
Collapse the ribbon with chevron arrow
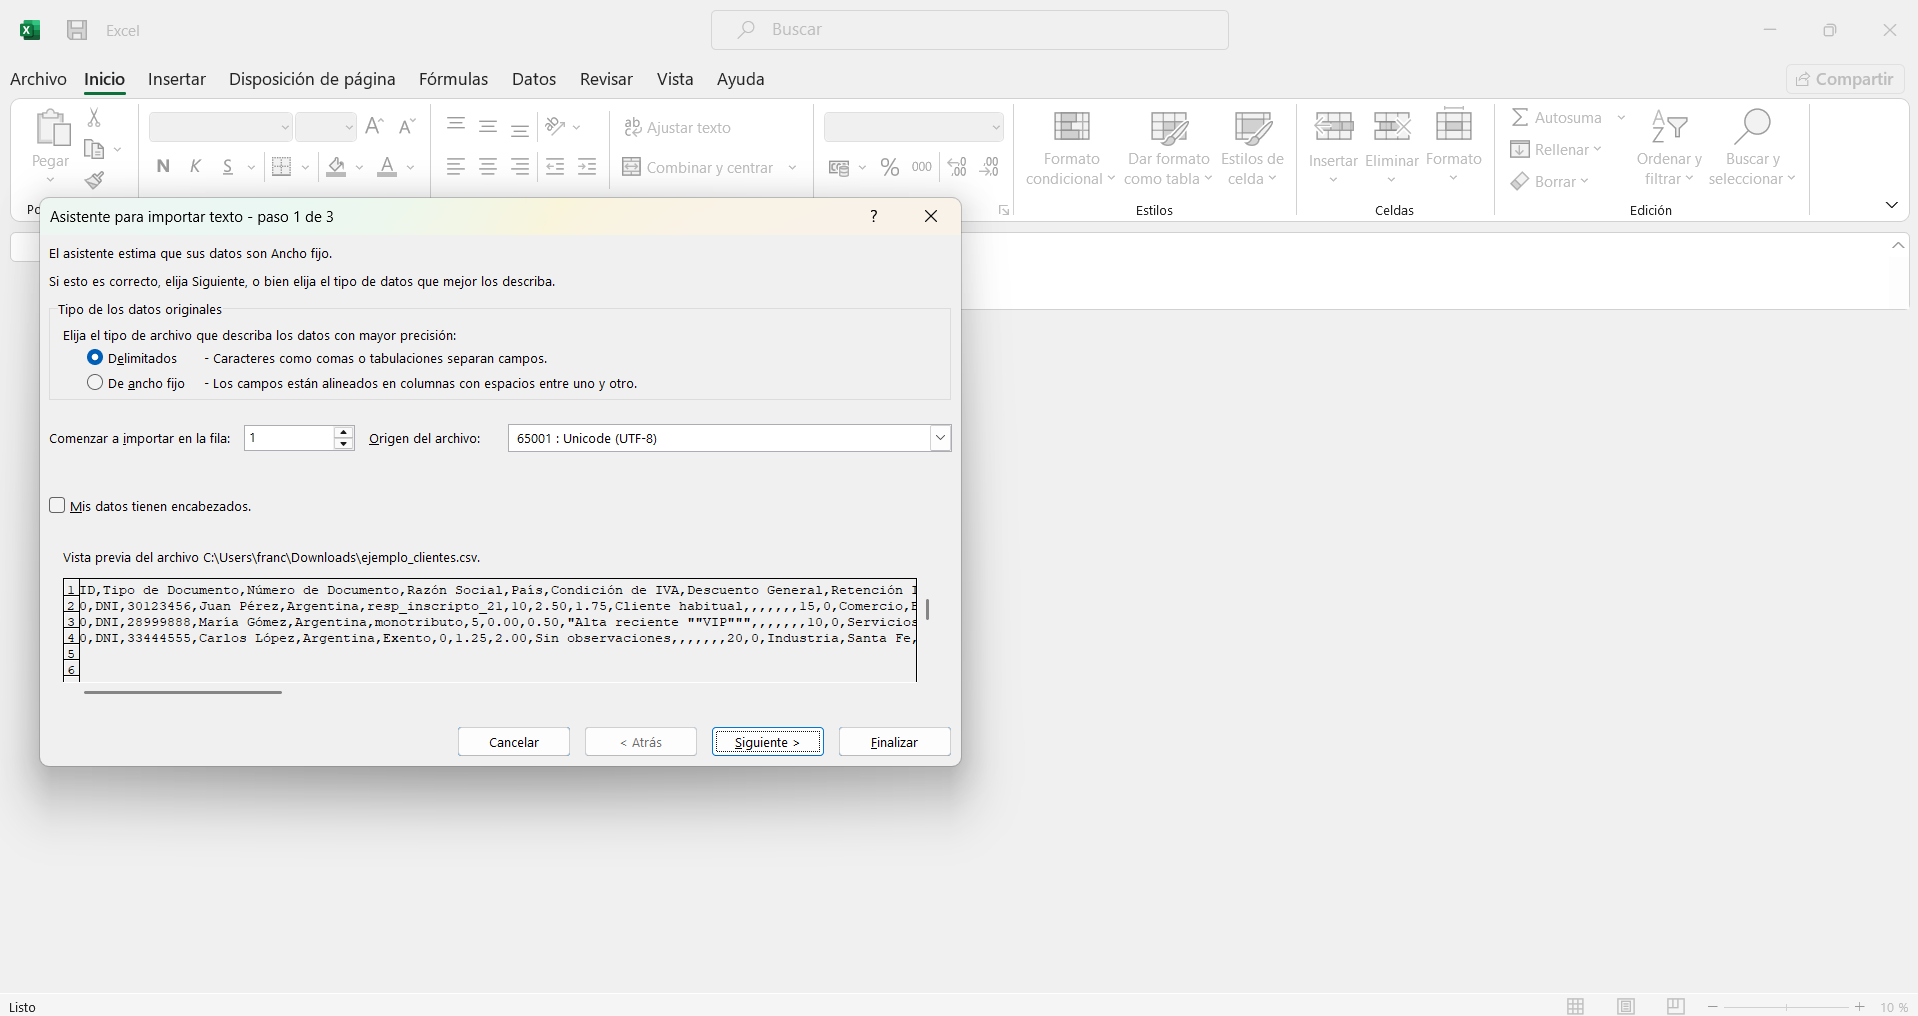coord(1891,205)
